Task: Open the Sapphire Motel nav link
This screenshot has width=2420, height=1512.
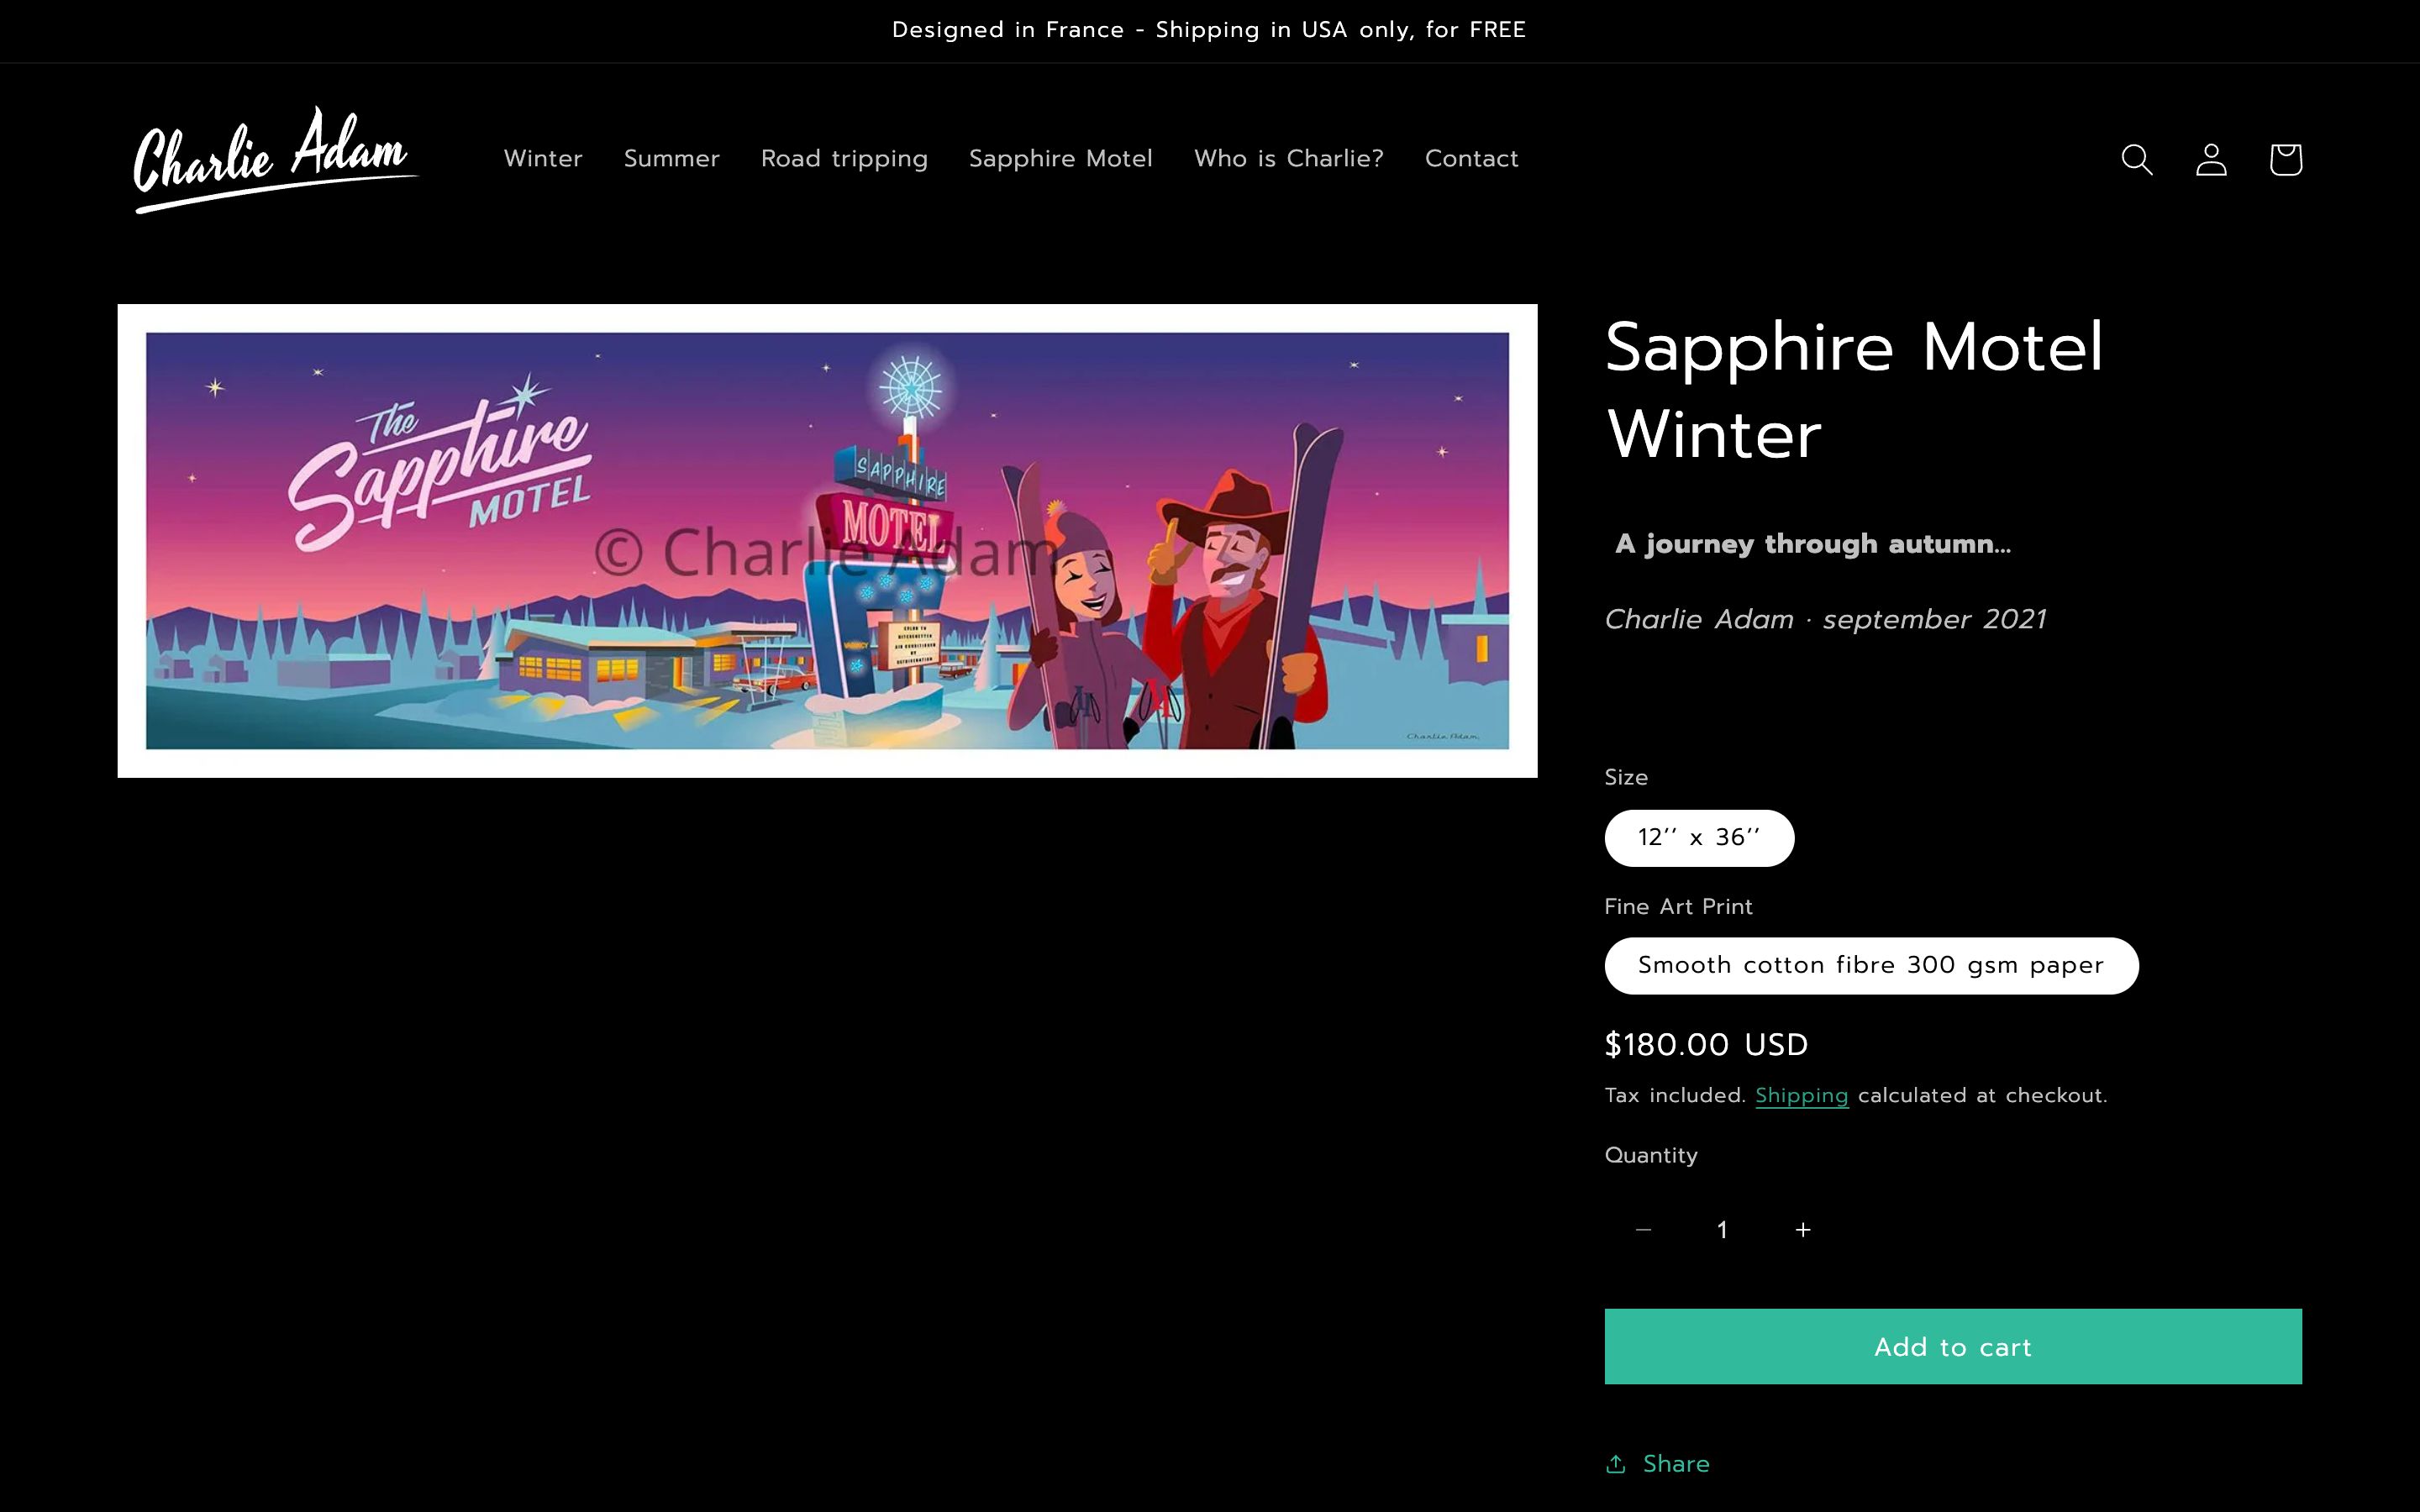Action: pyautogui.click(x=1061, y=159)
